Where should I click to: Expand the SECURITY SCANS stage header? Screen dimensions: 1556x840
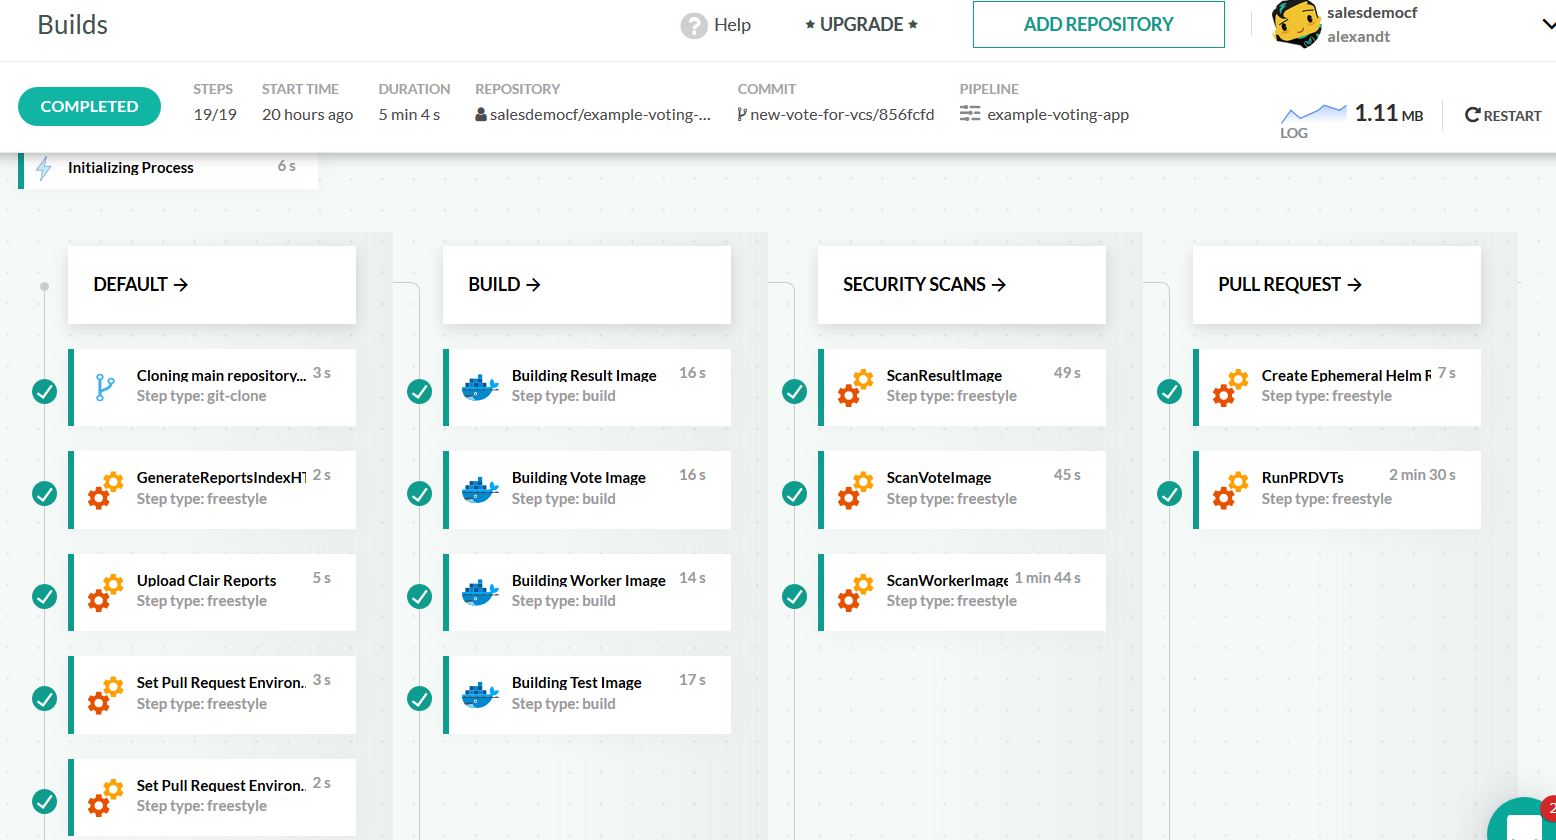pyautogui.click(x=924, y=285)
